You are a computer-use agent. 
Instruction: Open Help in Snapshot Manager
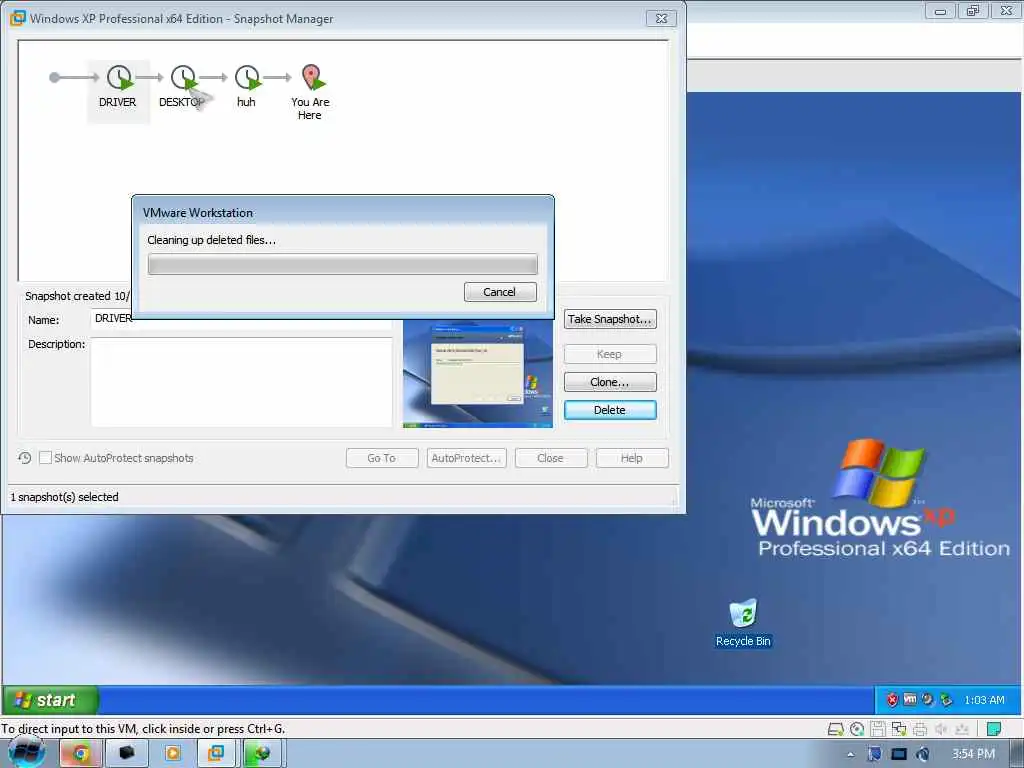[x=632, y=458]
